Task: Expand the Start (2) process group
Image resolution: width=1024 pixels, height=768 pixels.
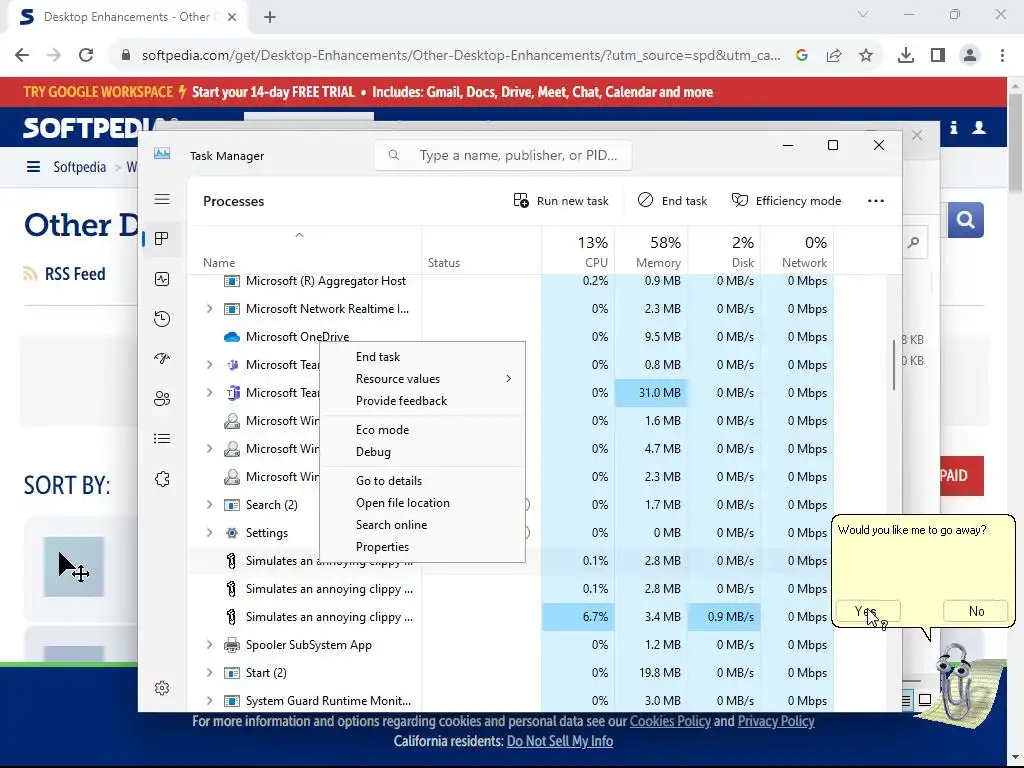Action: tap(209, 673)
